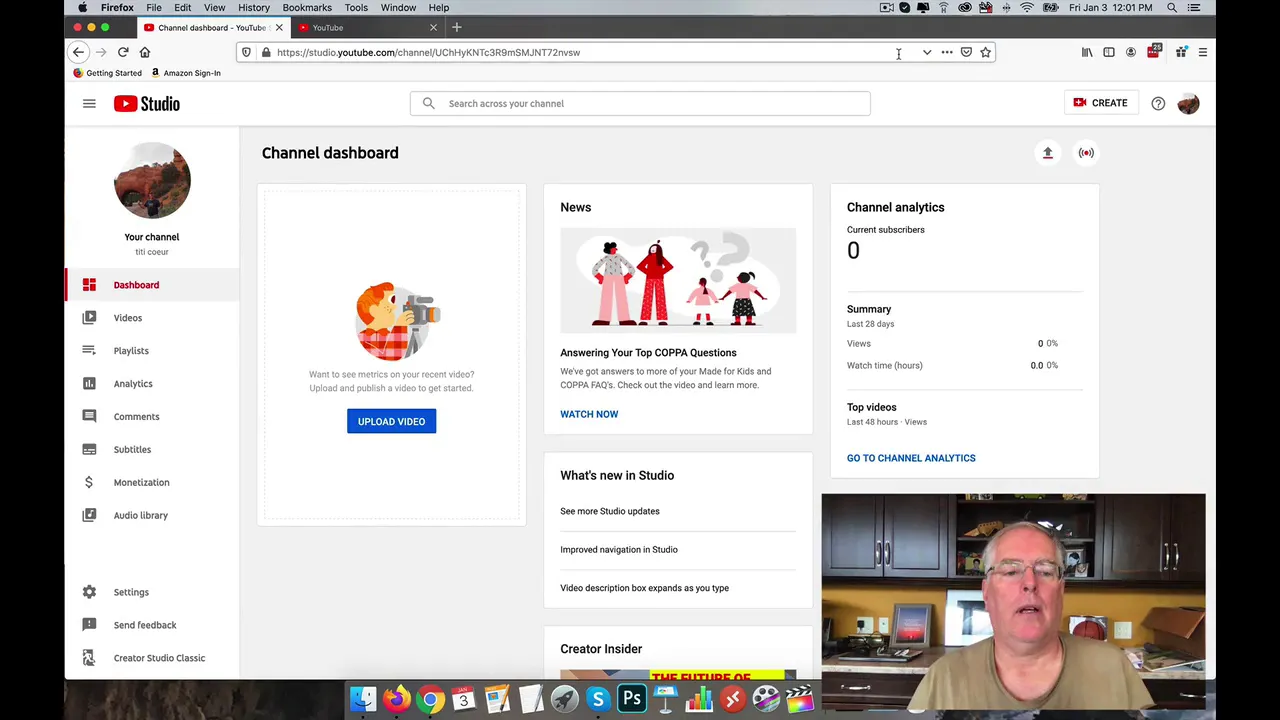The height and width of the screenshot is (720, 1280).
Task: Click the Amazon Sign-In bookmark
Action: coord(186,73)
